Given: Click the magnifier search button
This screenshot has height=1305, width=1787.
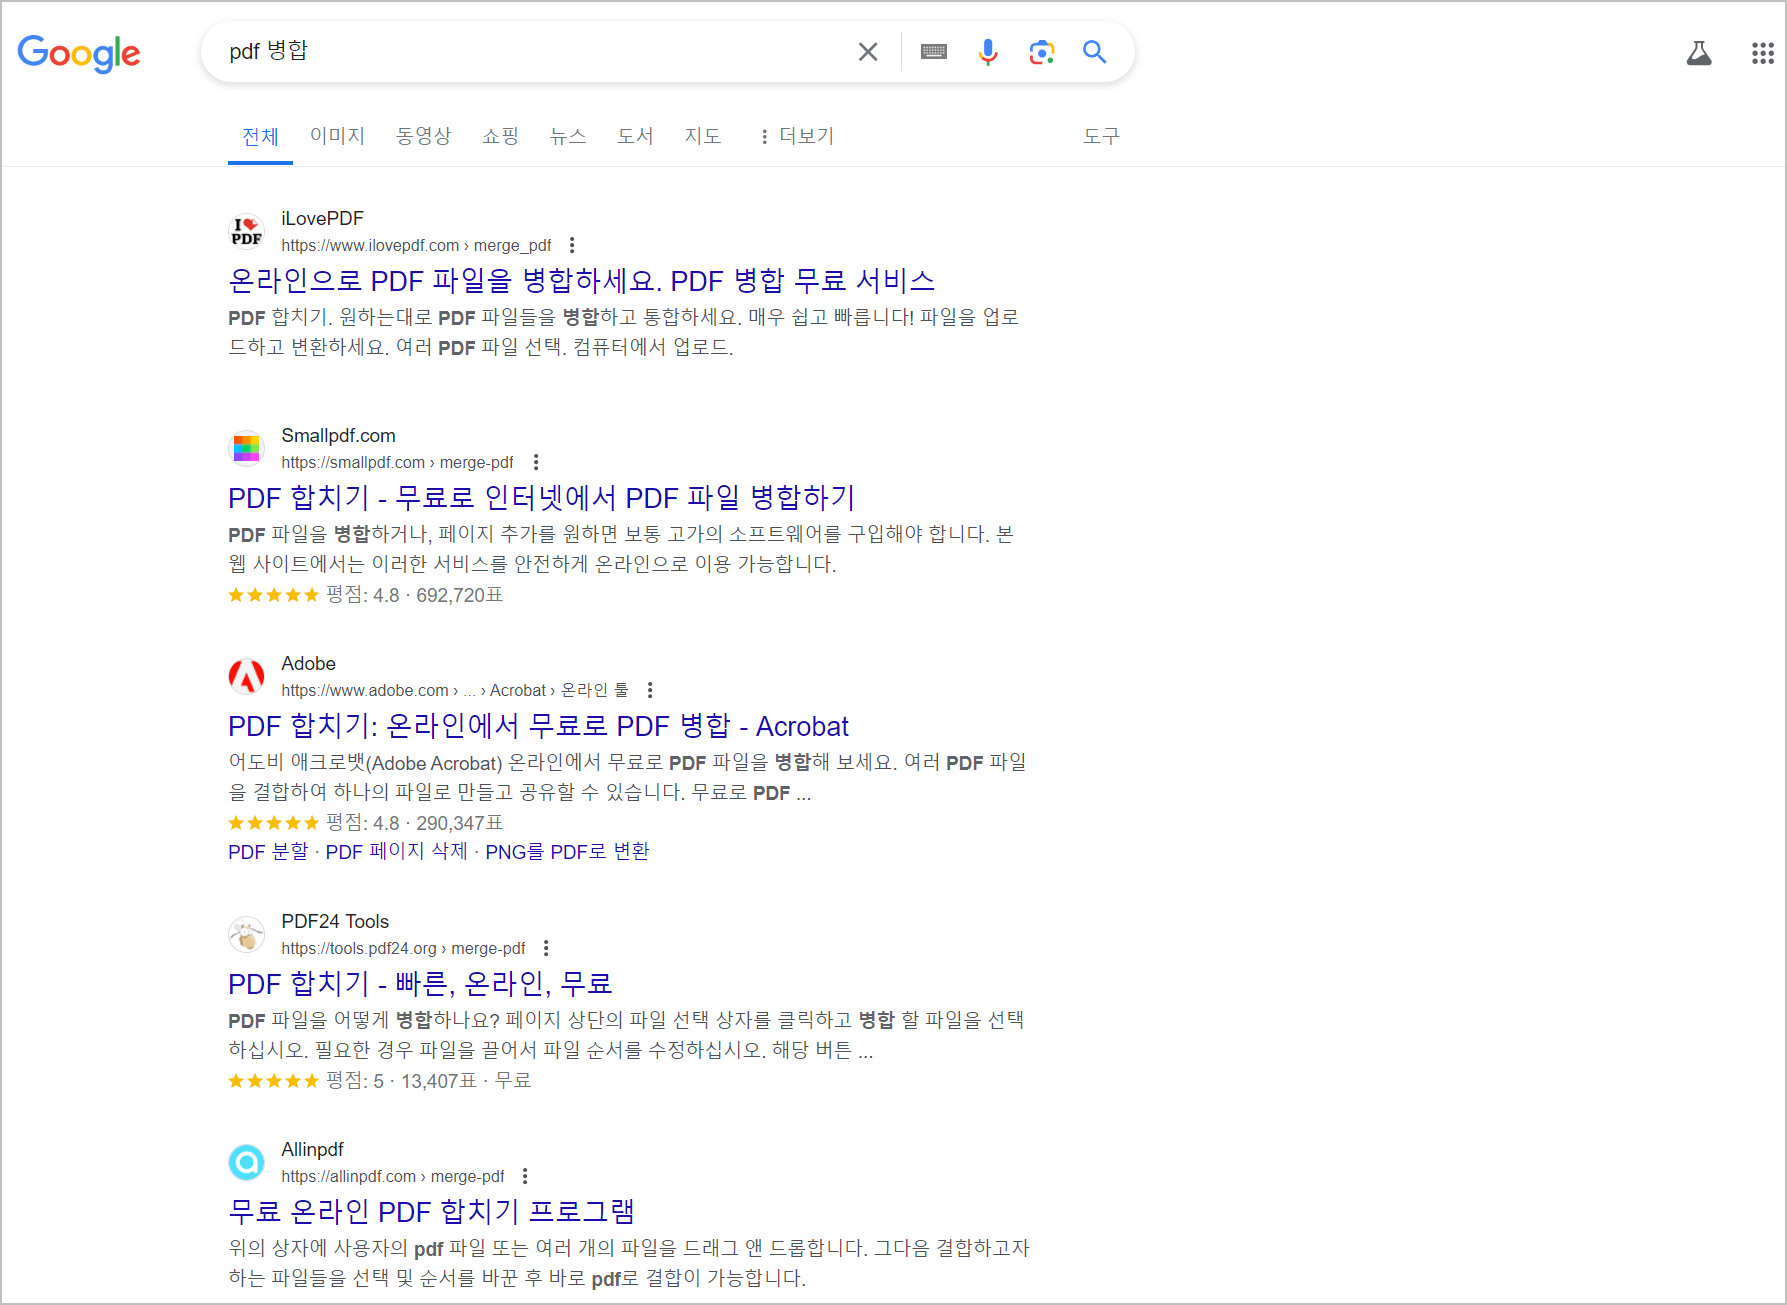Looking at the screenshot, I should pos(1095,52).
